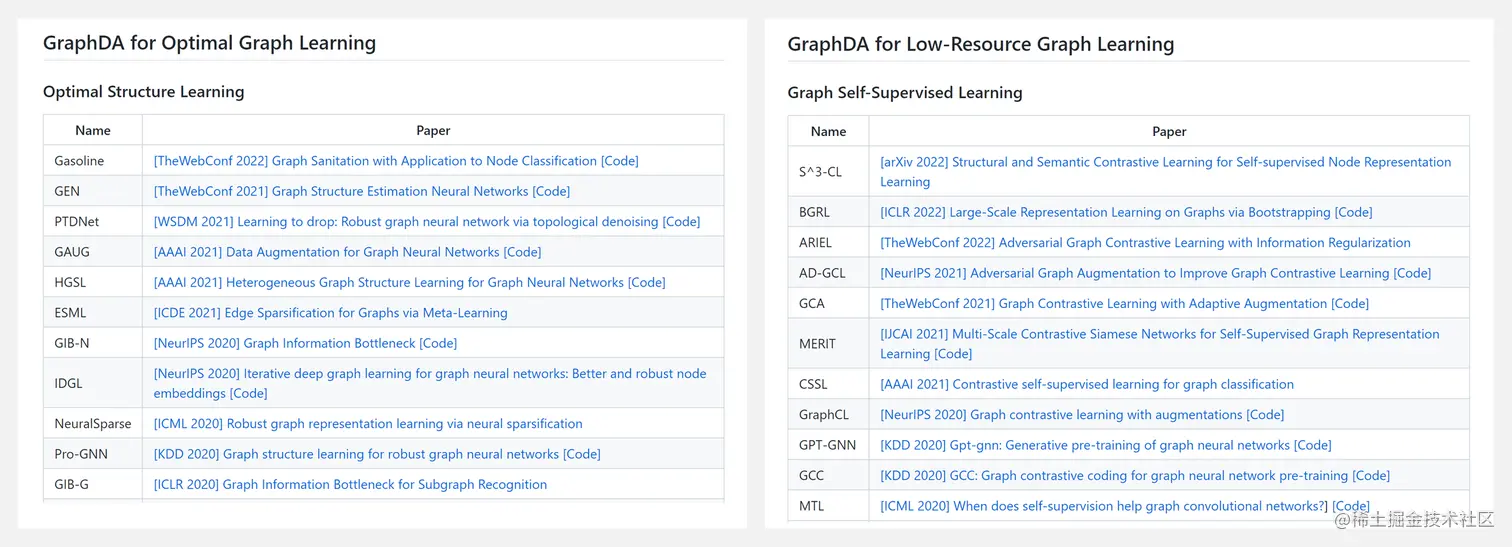Open Pro-GNN Graph structure learning paper
This screenshot has height=547, width=1512.
pyautogui.click(x=356, y=454)
